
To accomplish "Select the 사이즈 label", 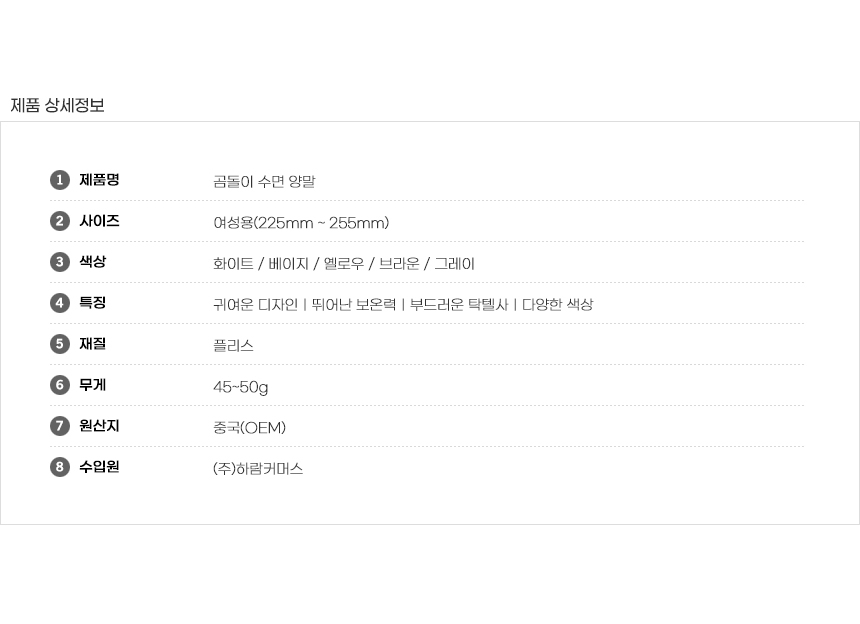I will (99, 221).
